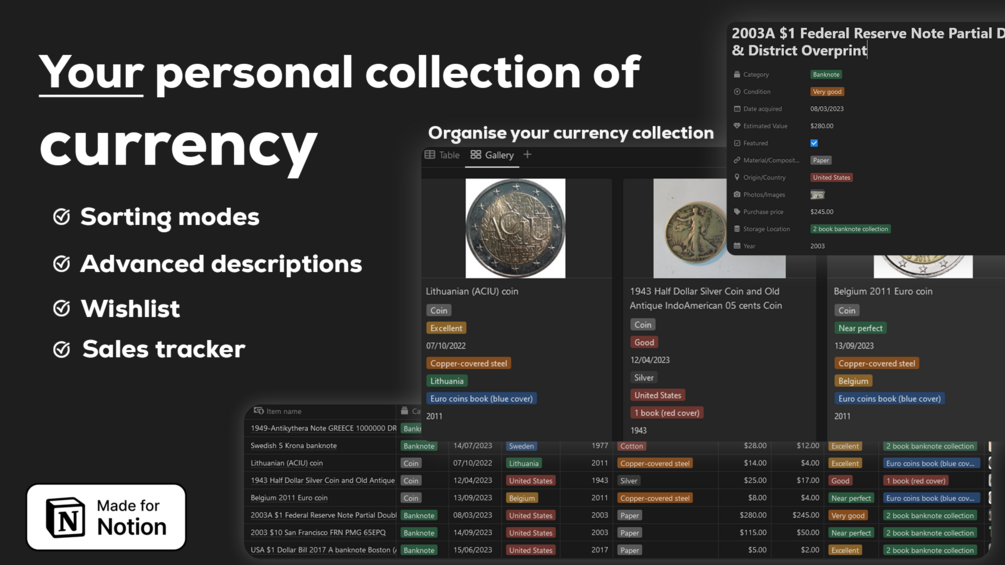Click '2 book banknote collection' in detail panel

pos(851,229)
